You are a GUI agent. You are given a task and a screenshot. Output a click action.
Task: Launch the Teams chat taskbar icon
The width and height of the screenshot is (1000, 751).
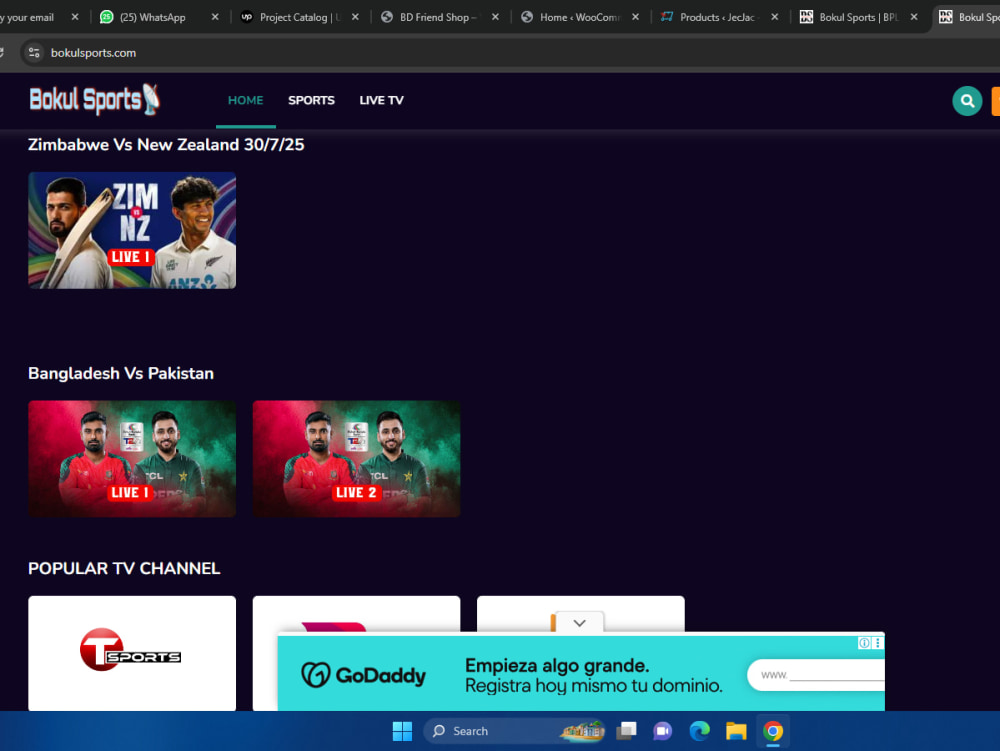click(x=663, y=731)
